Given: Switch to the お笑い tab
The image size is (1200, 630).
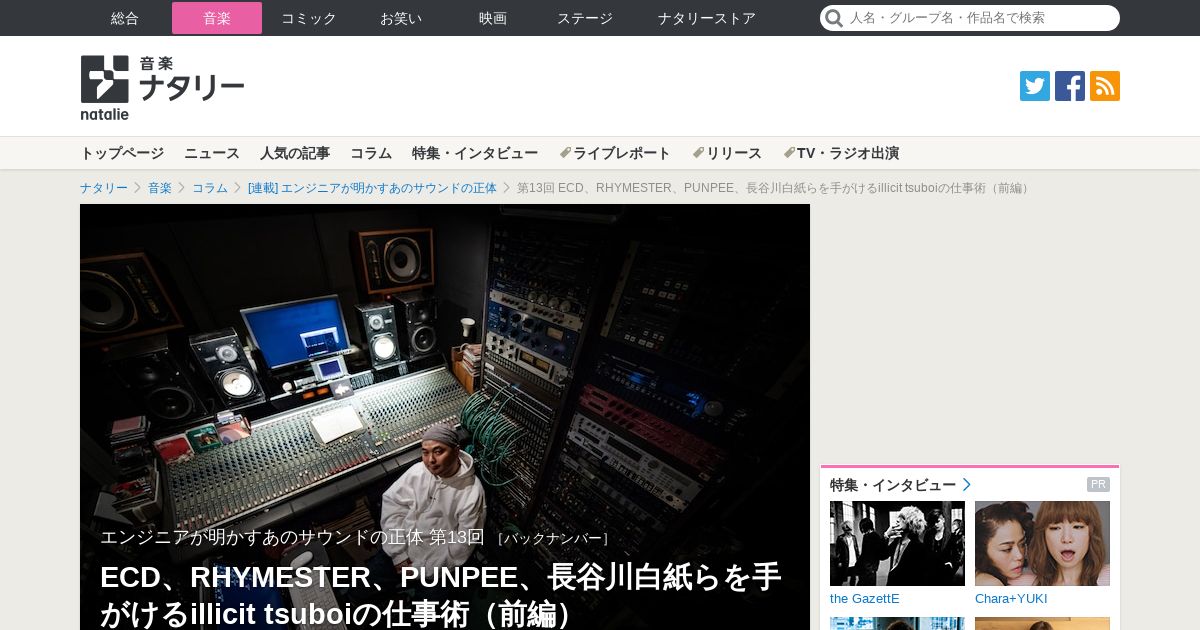Looking at the screenshot, I should 401,18.
